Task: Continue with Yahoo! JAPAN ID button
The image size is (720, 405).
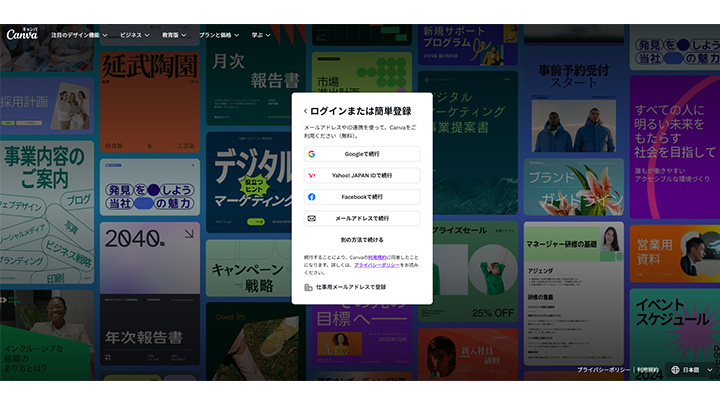Action: click(362, 175)
